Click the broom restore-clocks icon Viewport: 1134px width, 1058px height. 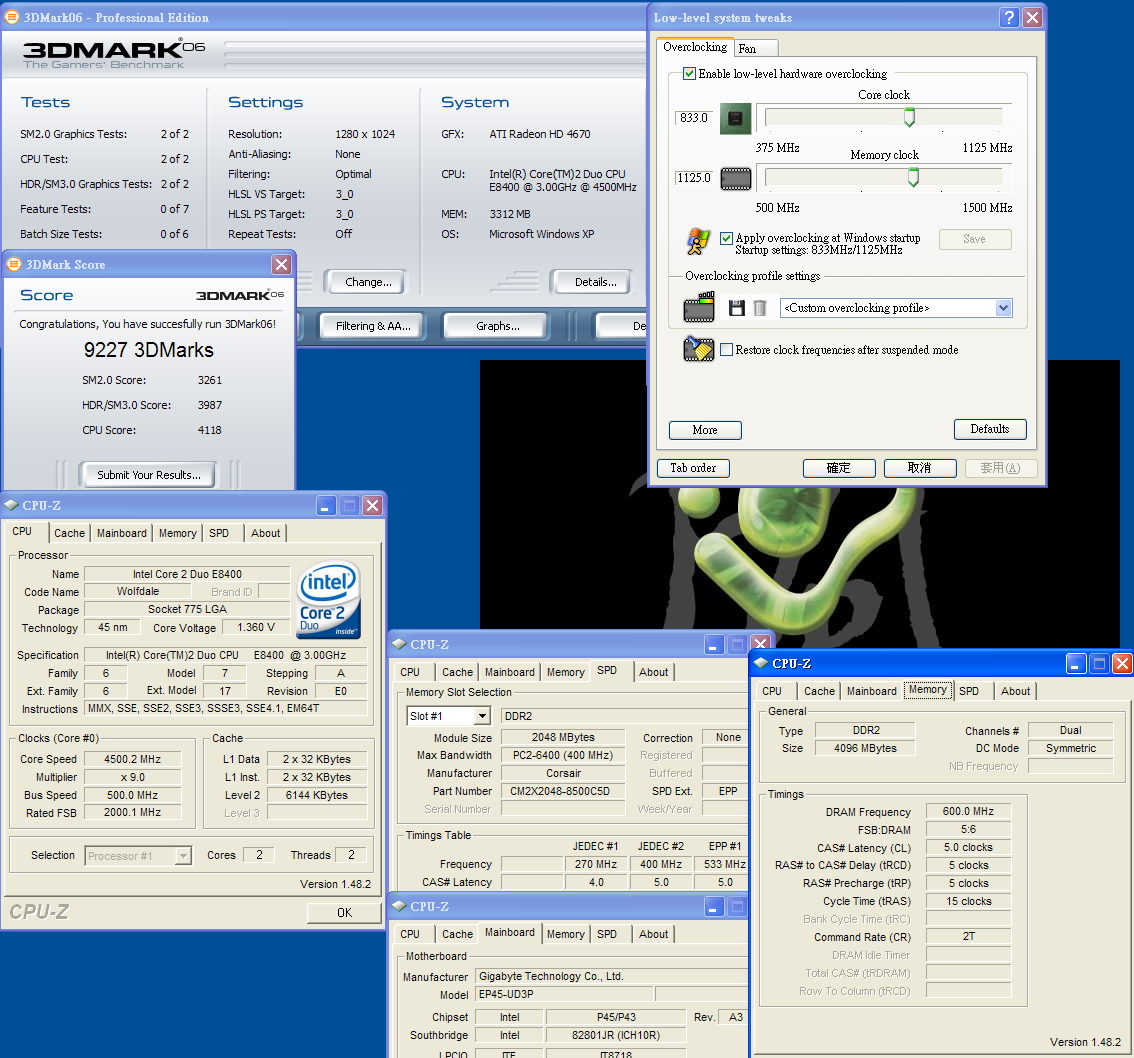pyautogui.click(x=698, y=349)
